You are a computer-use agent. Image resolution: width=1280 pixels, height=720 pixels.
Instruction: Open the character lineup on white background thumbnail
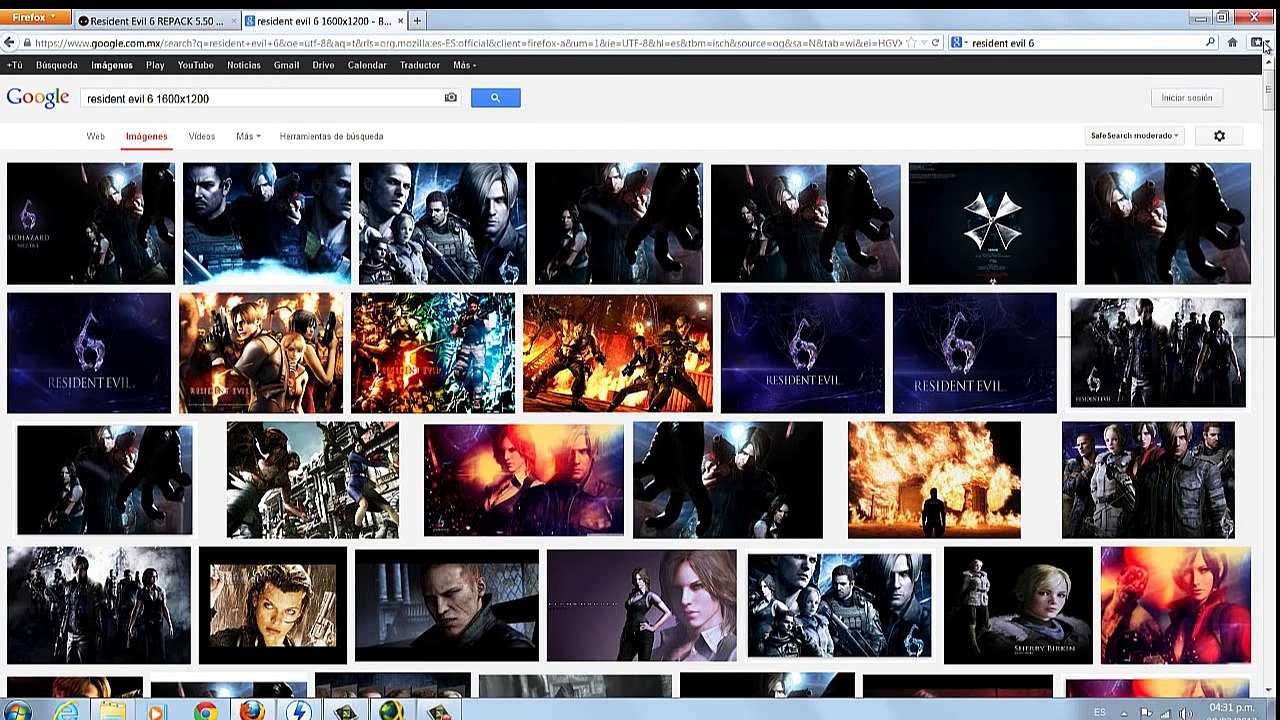click(x=1158, y=353)
